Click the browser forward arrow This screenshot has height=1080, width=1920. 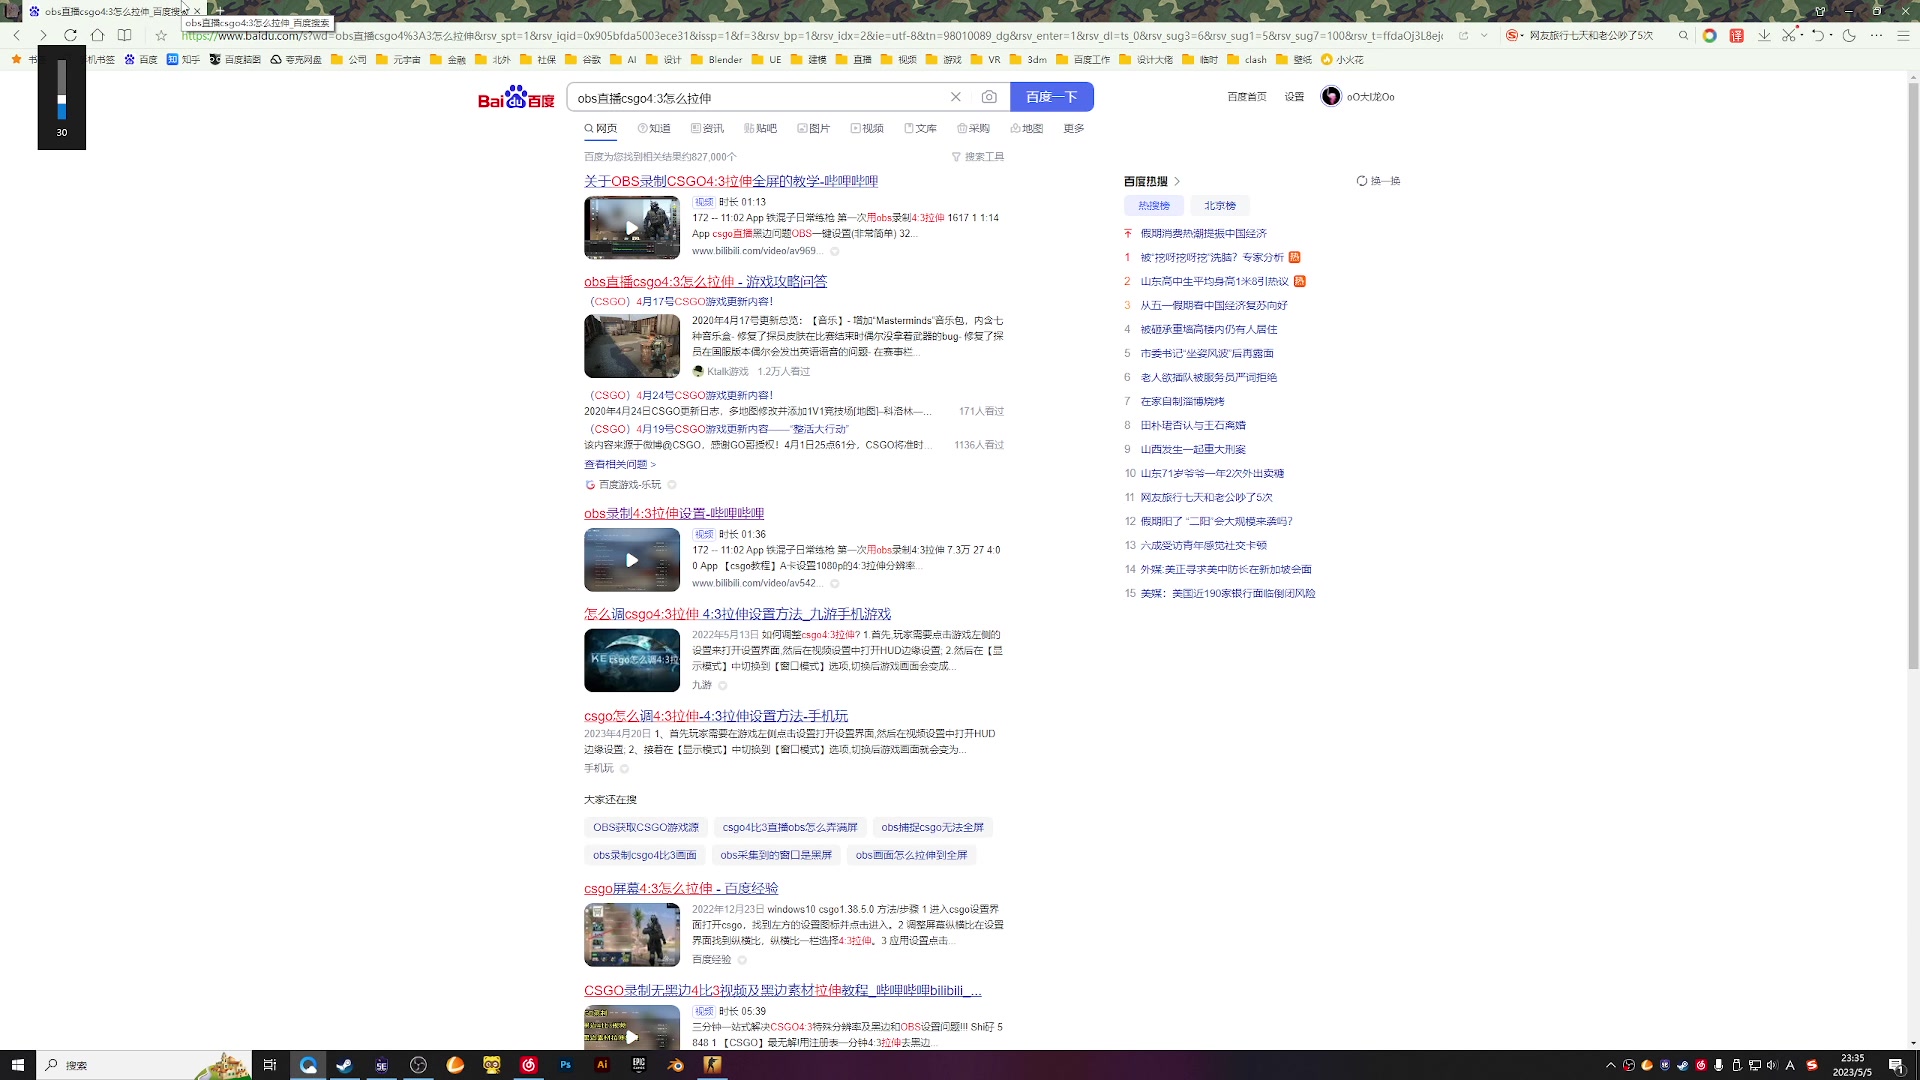click(x=42, y=35)
